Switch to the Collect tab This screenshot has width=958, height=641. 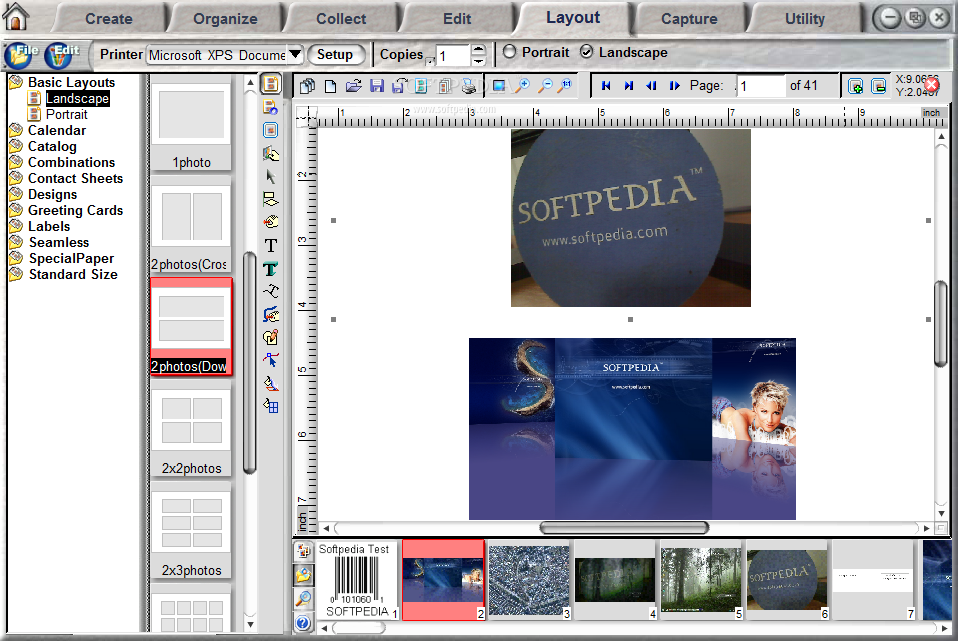tap(341, 19)
